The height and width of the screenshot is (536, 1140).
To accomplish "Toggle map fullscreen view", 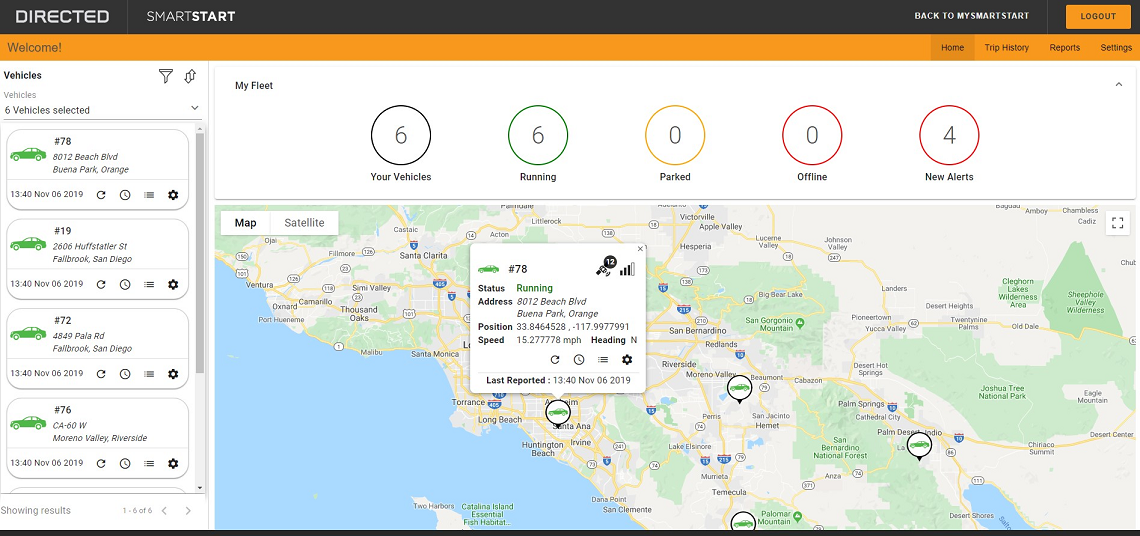I will (x=1117, y=223).
